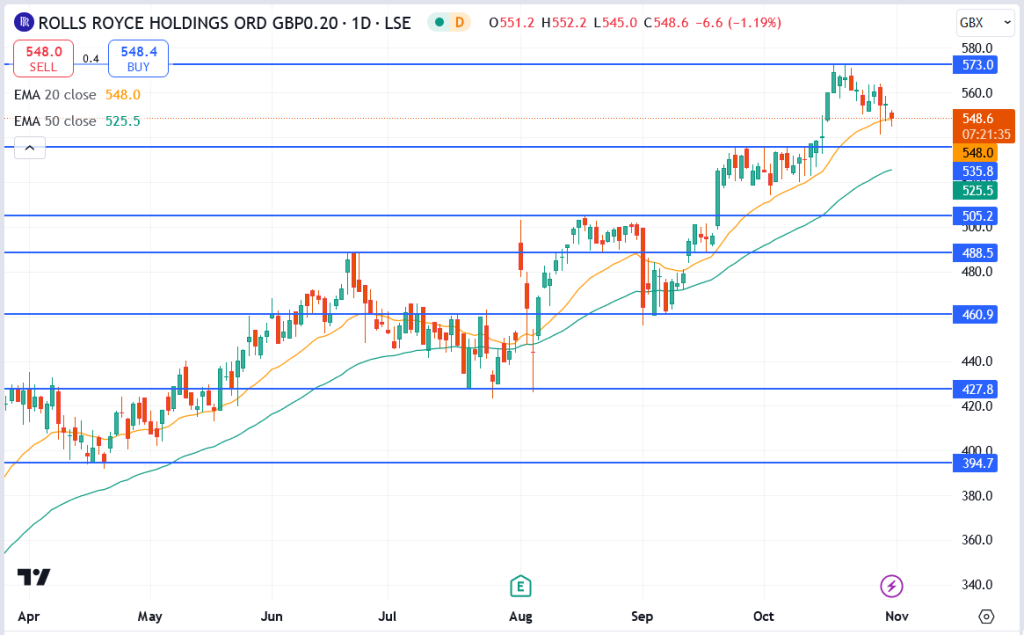Click the BUY 548.4 button
The height and width of the screenshot is (635, 1024).
(x=138, y=59)
